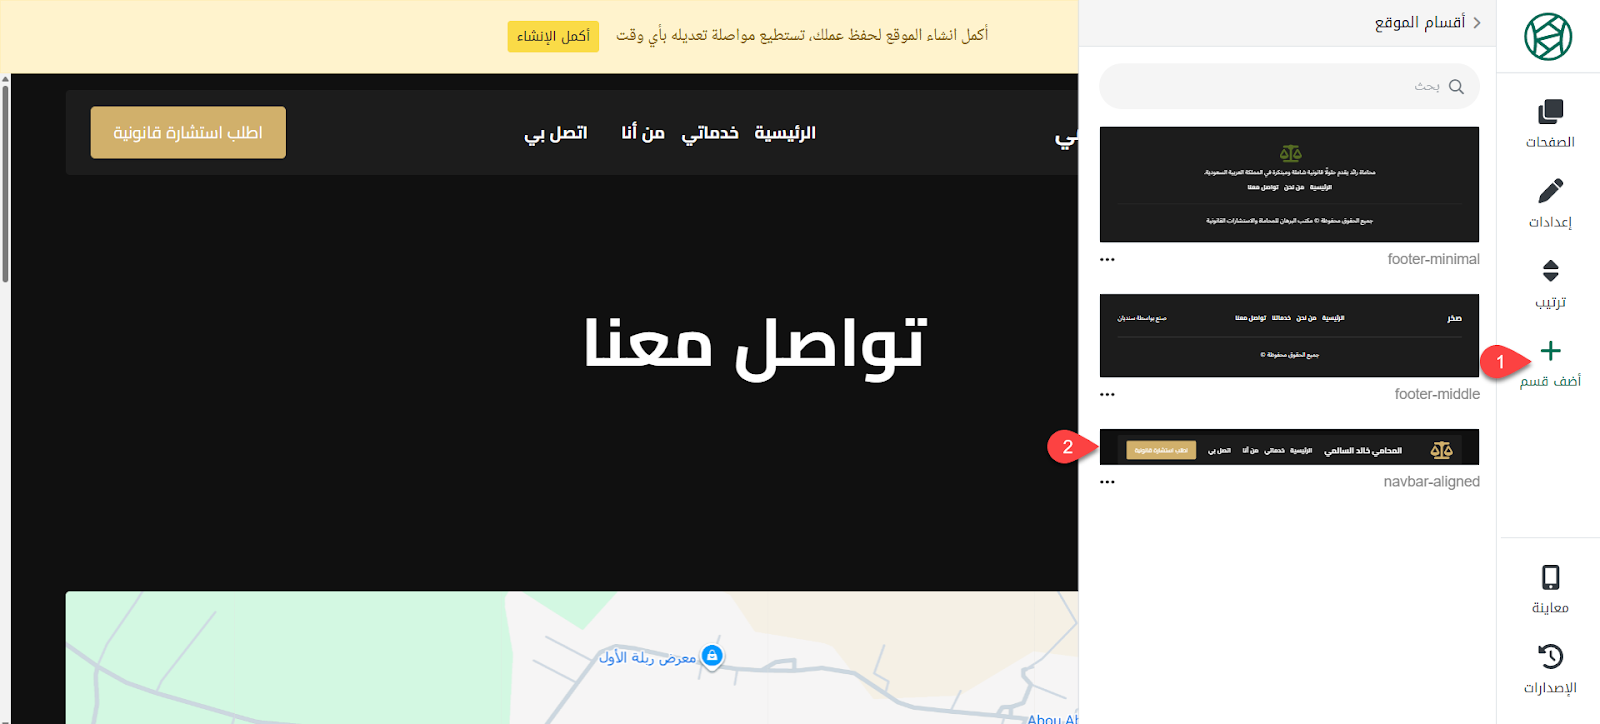Collapse the أقسام الموقع panel chevron
The image size is (1600, 724).
pos(1477,23)
